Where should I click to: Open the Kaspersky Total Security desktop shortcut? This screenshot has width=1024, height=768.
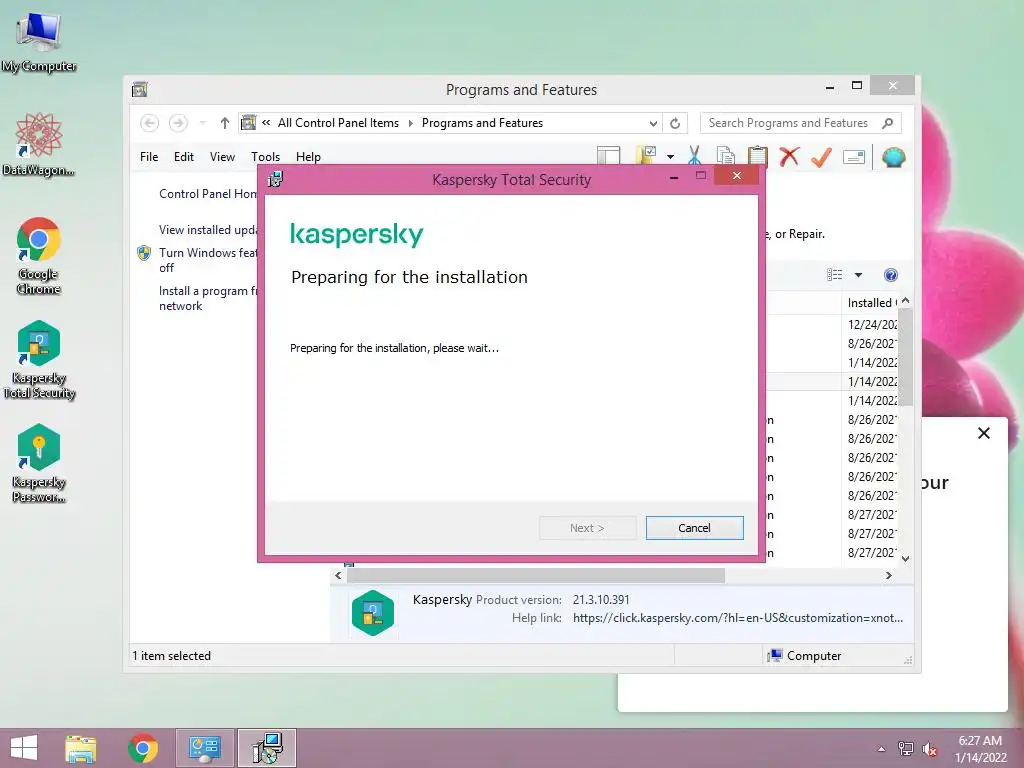[x=39, y=360]
